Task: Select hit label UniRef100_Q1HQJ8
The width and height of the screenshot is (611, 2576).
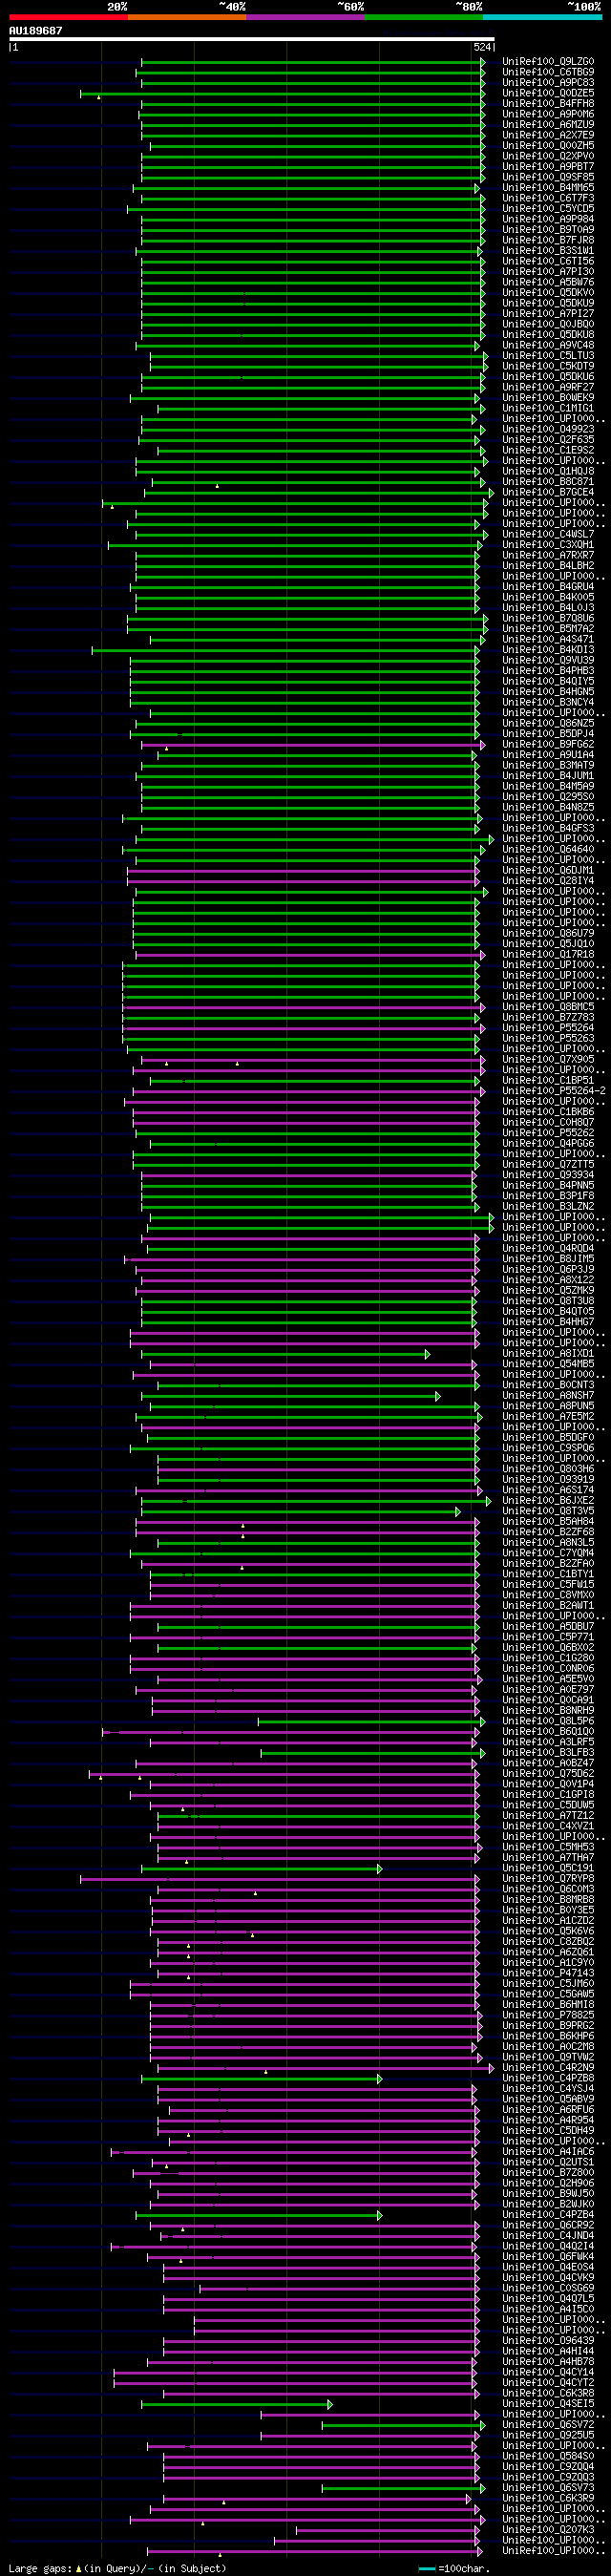Action: (548, 471)
